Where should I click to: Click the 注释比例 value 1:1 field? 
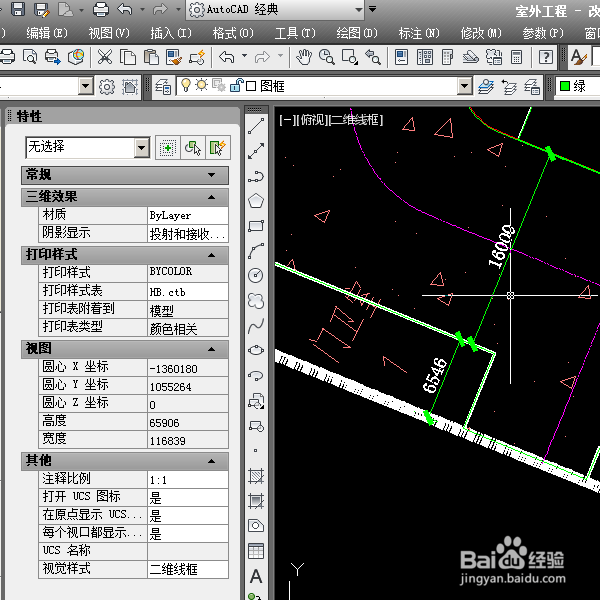pyautogui.click(x=188, y=479)
